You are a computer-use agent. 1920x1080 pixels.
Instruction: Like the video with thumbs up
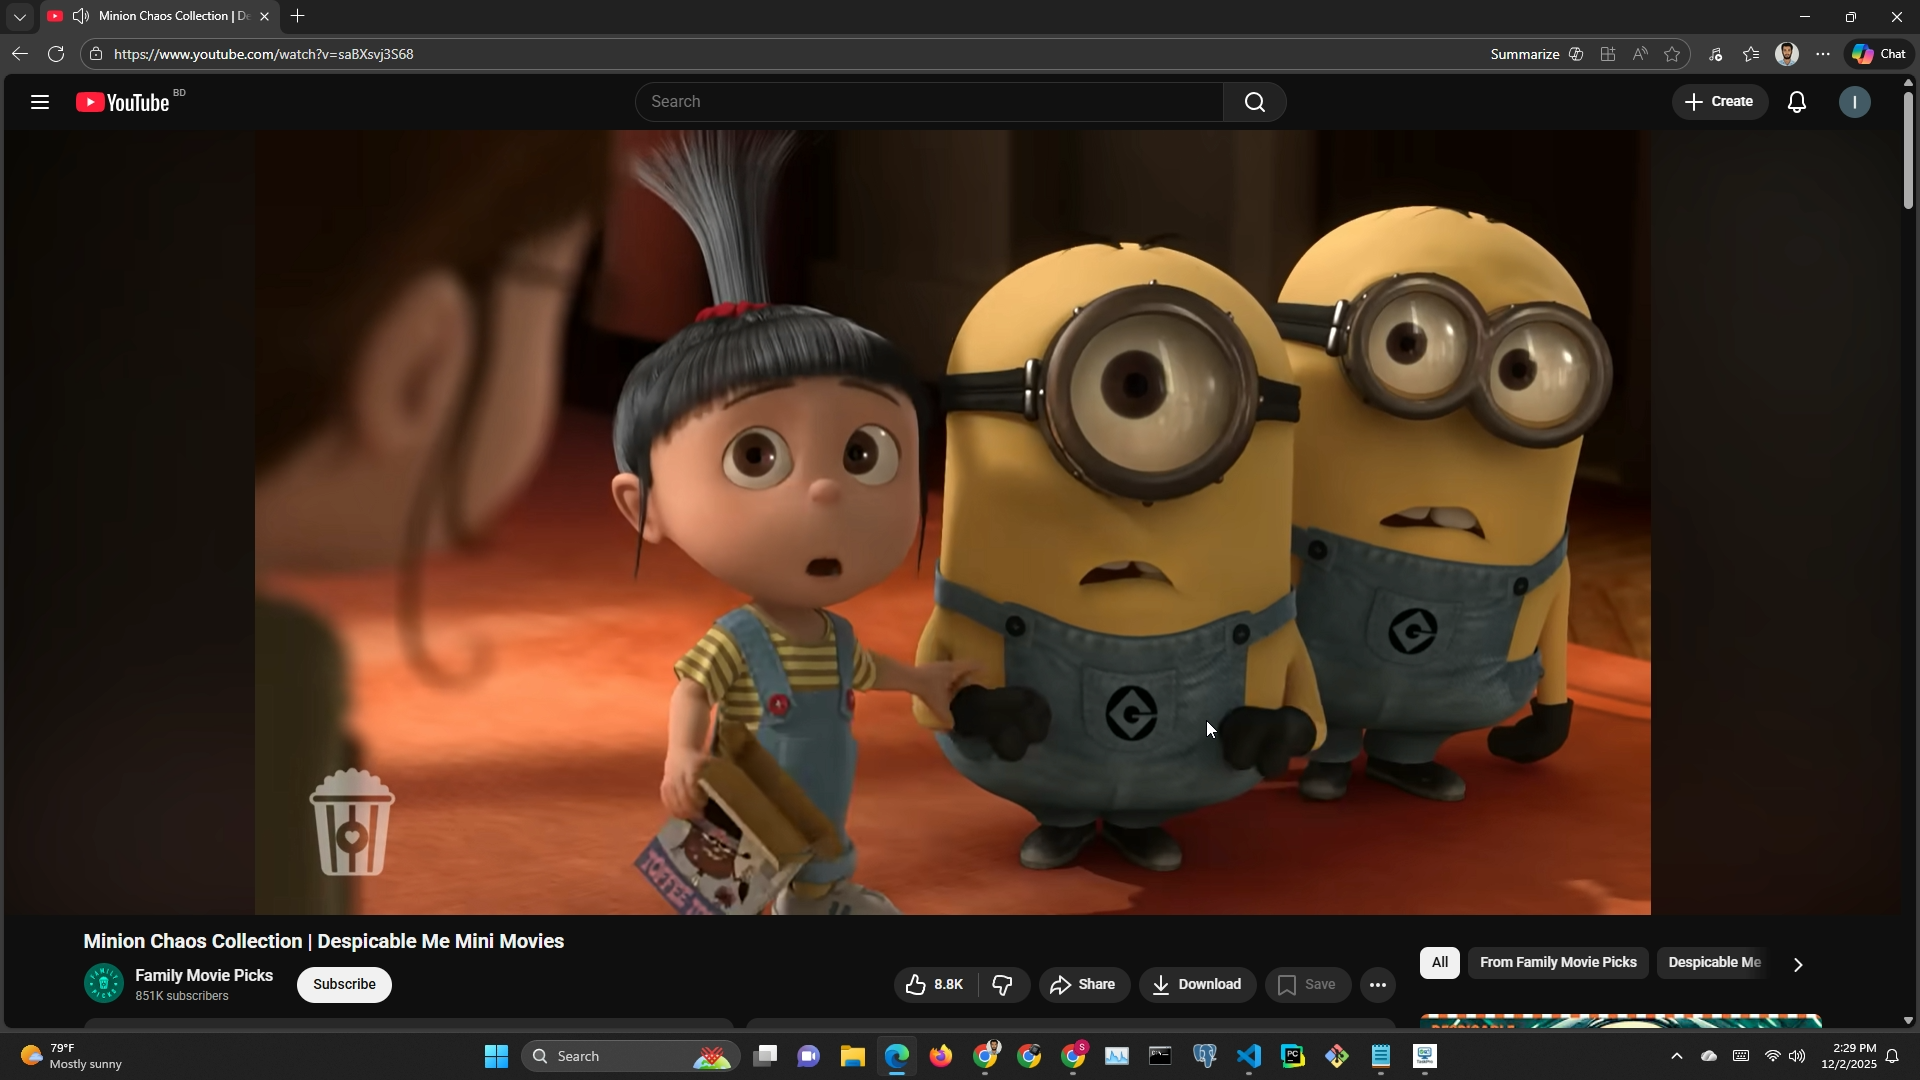pyautogui.click(x=935, y=985)
